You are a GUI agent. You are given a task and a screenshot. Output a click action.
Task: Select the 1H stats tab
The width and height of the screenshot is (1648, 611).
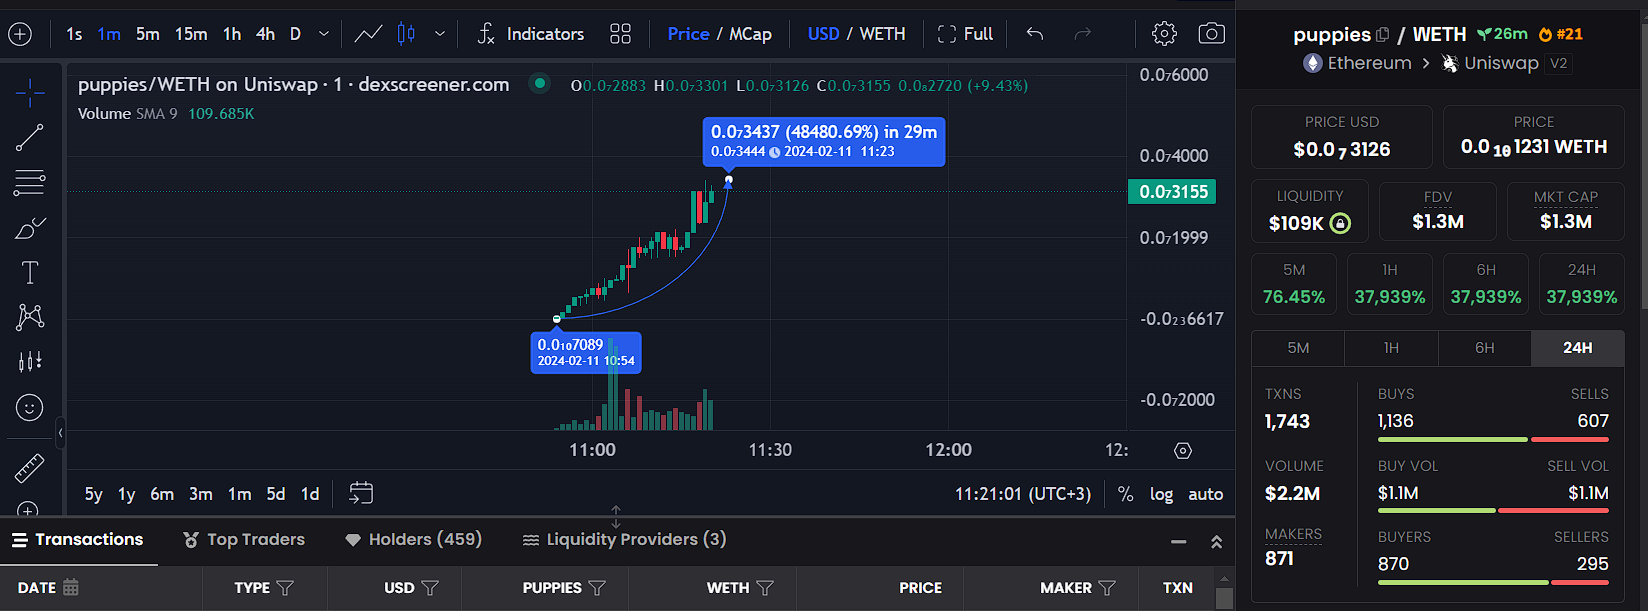click(1391, 348)
